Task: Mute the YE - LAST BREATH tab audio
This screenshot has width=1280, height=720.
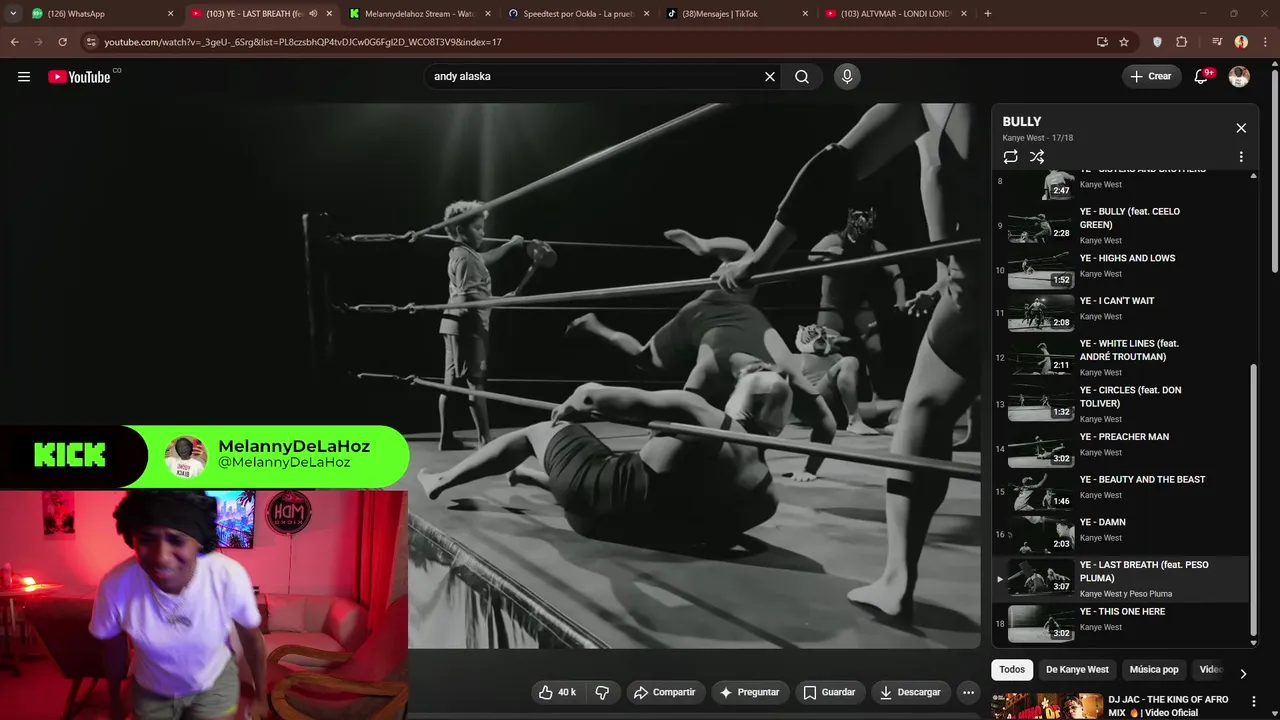Action: point(313,14)
